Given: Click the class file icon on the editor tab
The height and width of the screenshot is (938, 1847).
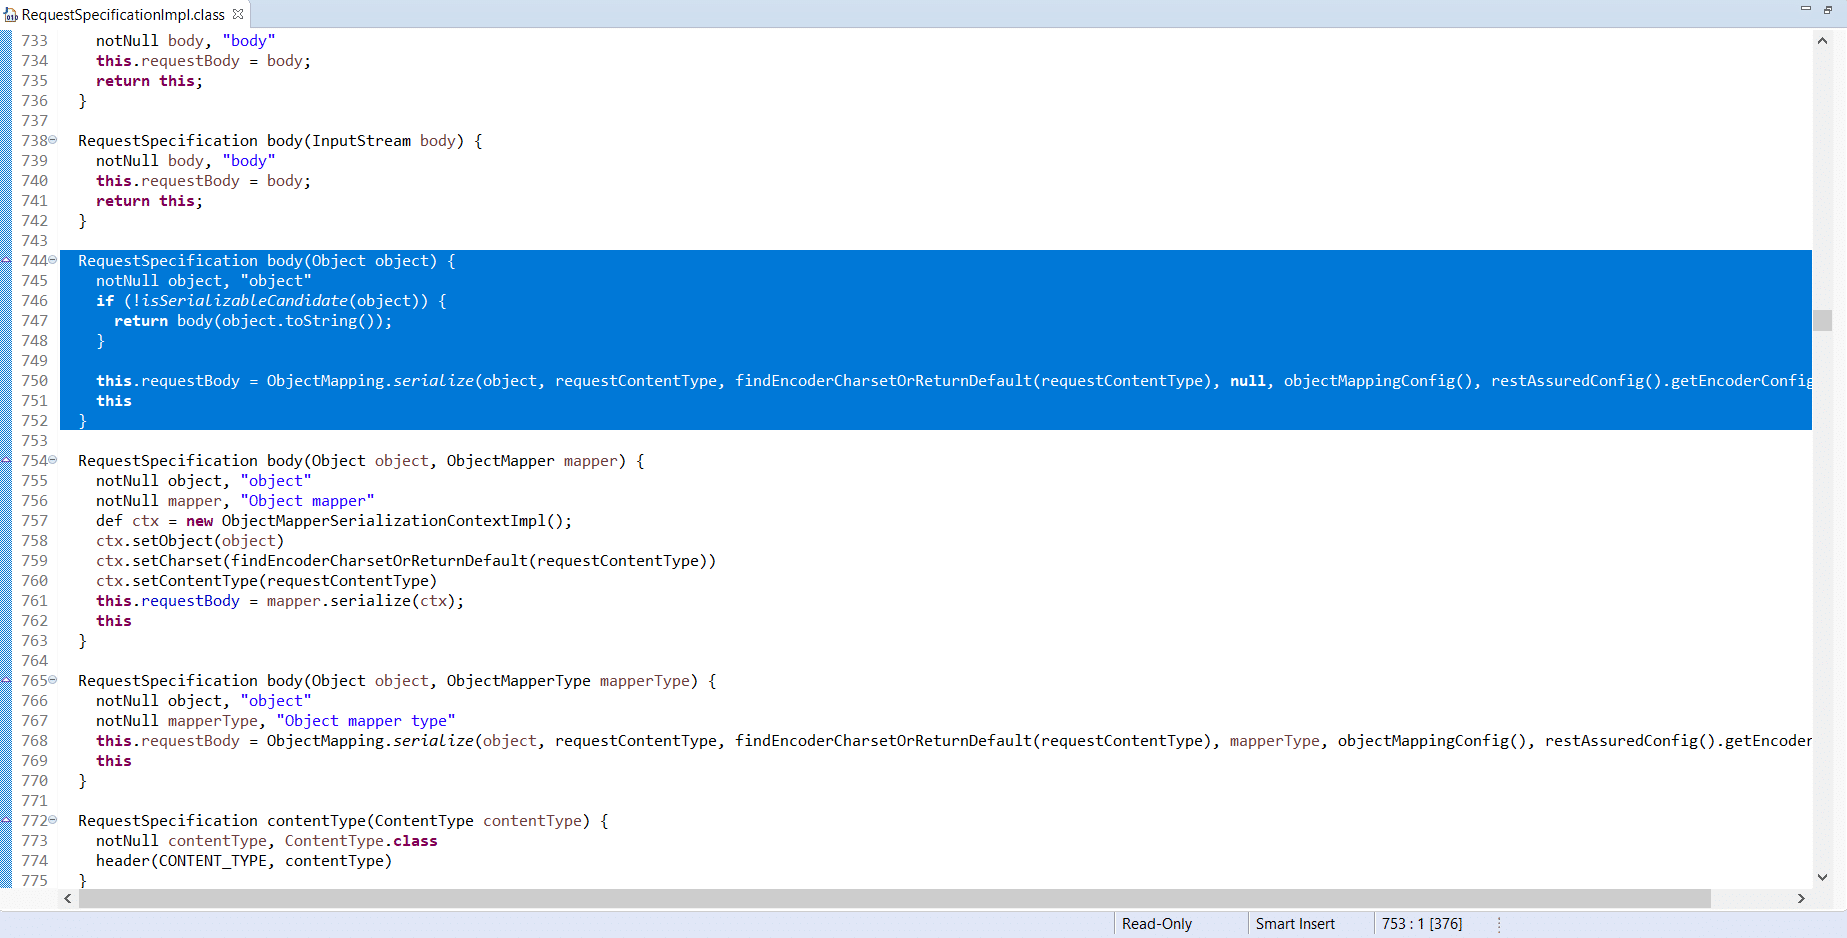Looking at the screenshot, I should coord(10,14).
